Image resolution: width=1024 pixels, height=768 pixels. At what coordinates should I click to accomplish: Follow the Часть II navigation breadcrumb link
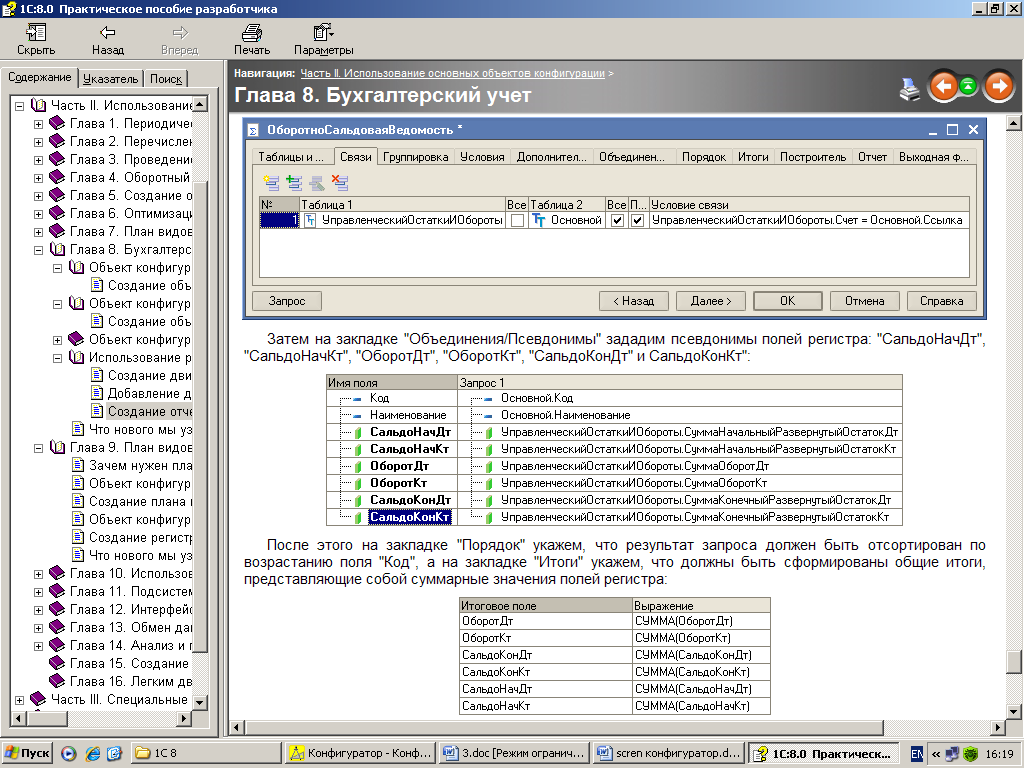pos(452,73)
